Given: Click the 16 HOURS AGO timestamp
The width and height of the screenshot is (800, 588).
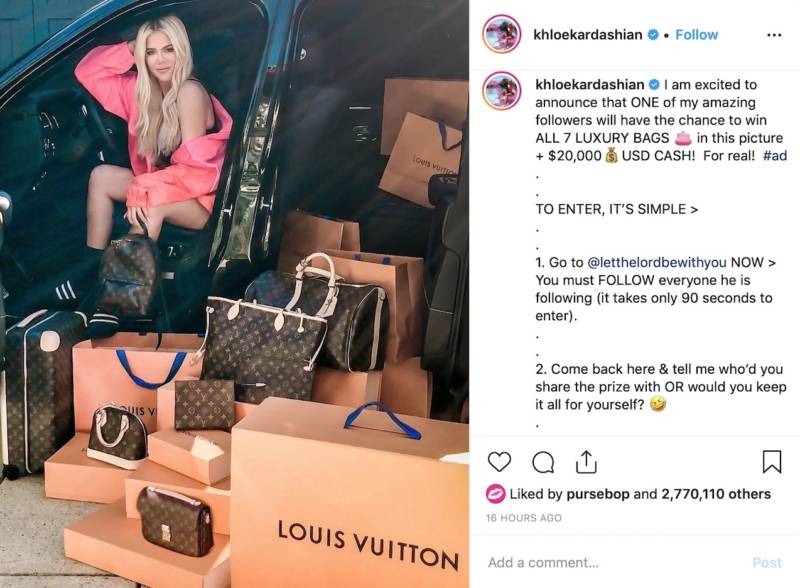Looking at the screenshot, I should click(x=523, y=518).
